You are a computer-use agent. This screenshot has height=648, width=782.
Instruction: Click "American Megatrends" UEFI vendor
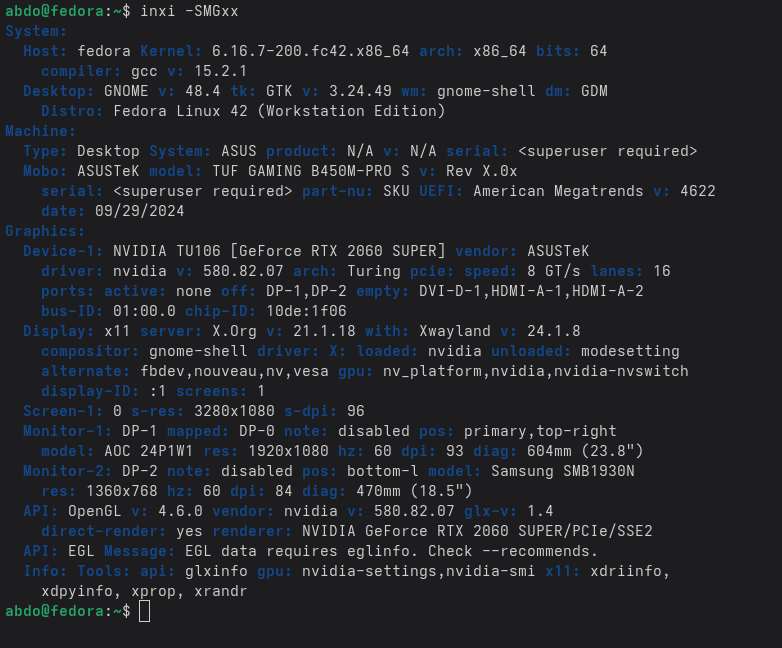(559, 191)
